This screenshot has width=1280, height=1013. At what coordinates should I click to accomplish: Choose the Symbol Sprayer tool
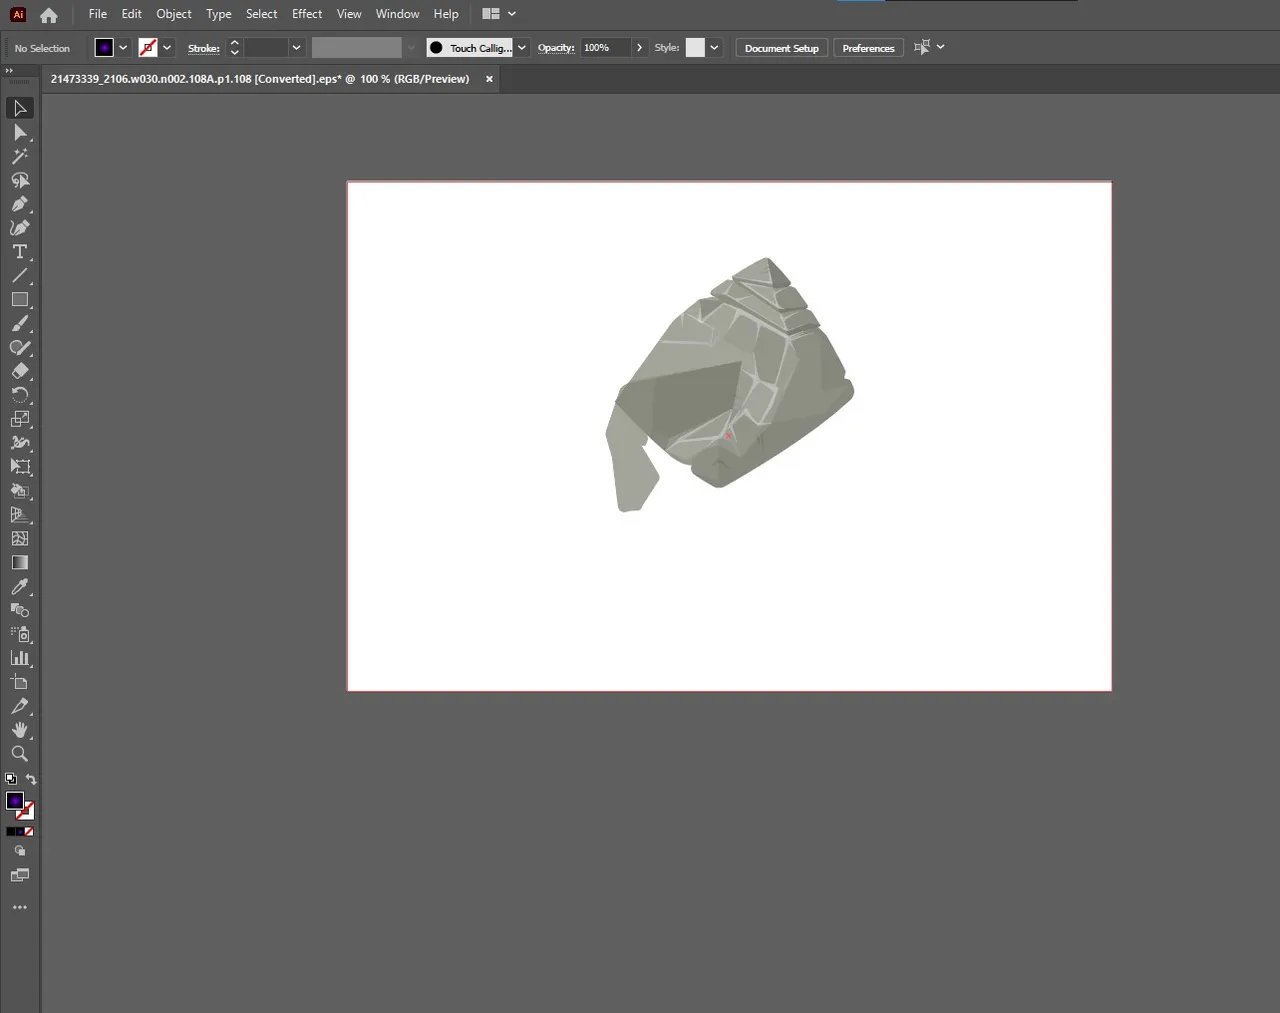point(20,634)
